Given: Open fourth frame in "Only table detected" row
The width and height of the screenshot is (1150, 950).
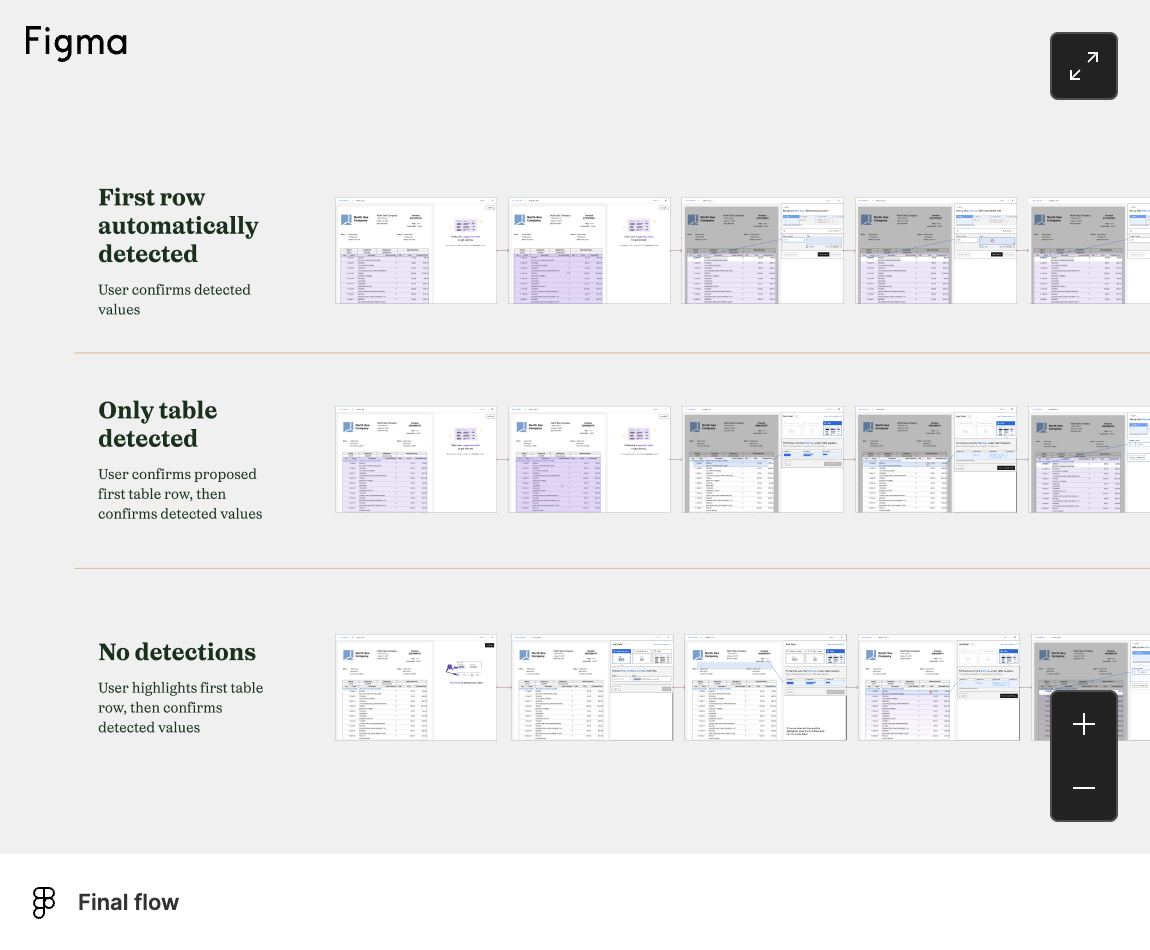Looking at the screenshot, I should coord(936,460).
